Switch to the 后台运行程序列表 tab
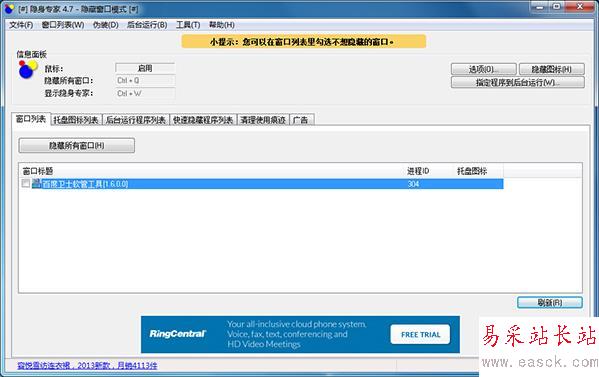Viewport: 599px width, 377px height. click(x=136, y=120)
